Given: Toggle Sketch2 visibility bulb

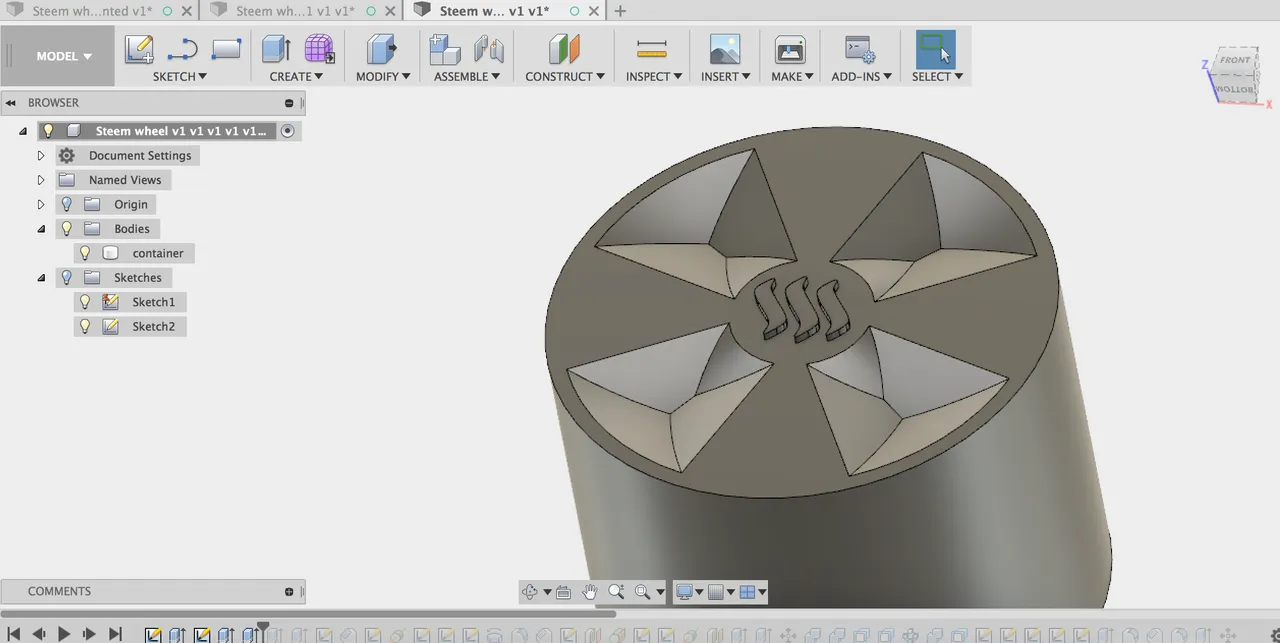Looking at the screenshot, I should (x=85, y=326).
